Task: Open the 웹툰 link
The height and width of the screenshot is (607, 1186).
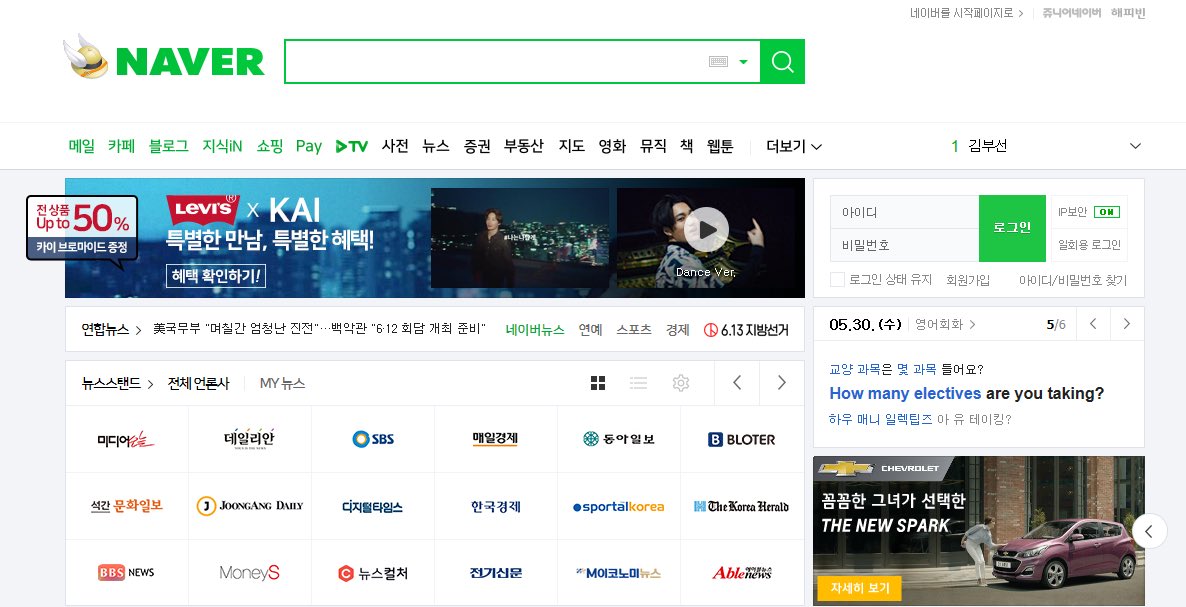Action: 720,146
